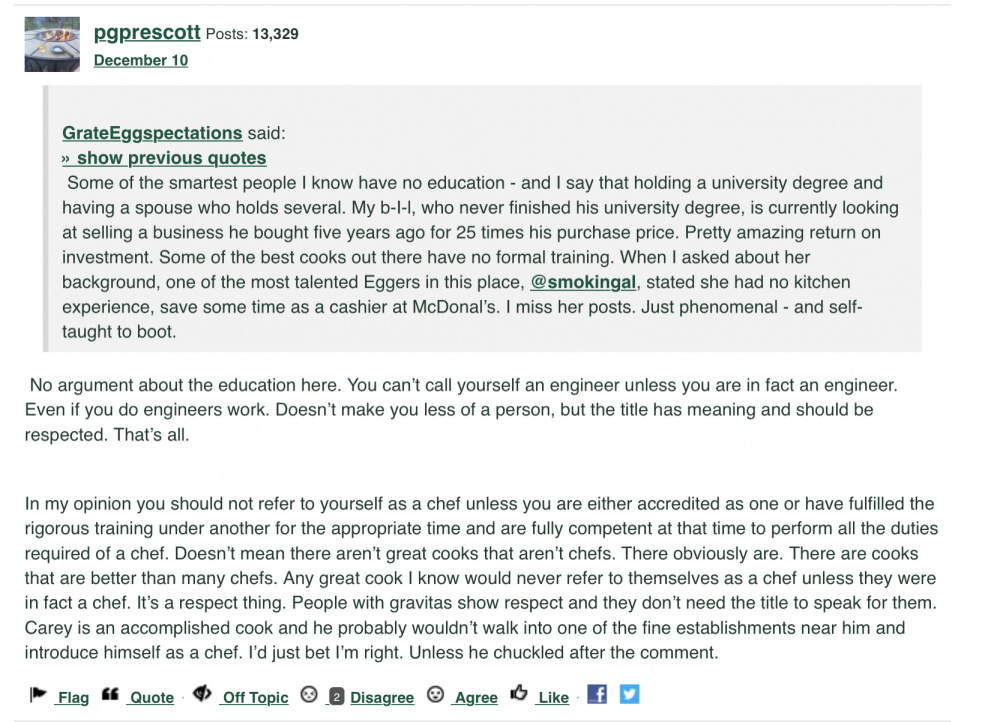Click the @smokingal mention link

point(583,283)
